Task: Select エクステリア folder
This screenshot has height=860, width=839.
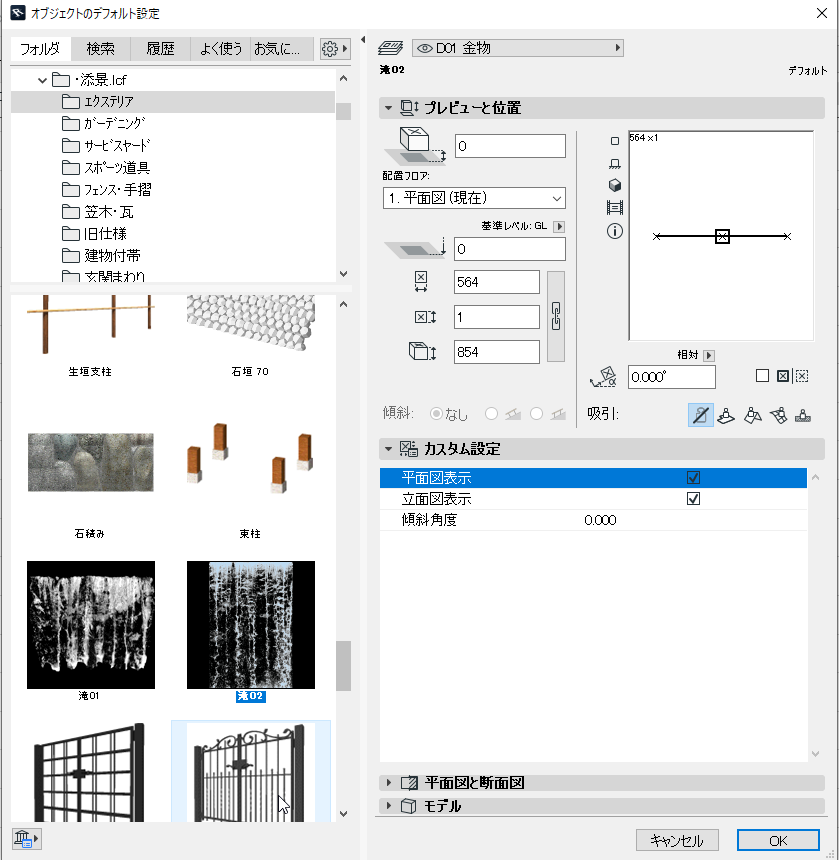Action: tap(173, 102)
